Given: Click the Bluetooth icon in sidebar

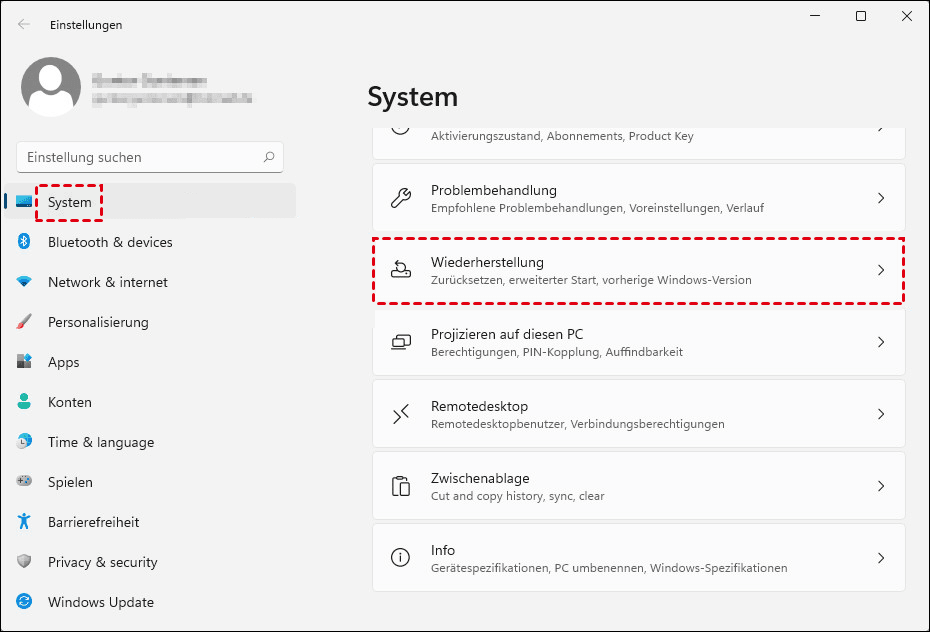Looking at the screenshot, I should click(x=24, y=242).
